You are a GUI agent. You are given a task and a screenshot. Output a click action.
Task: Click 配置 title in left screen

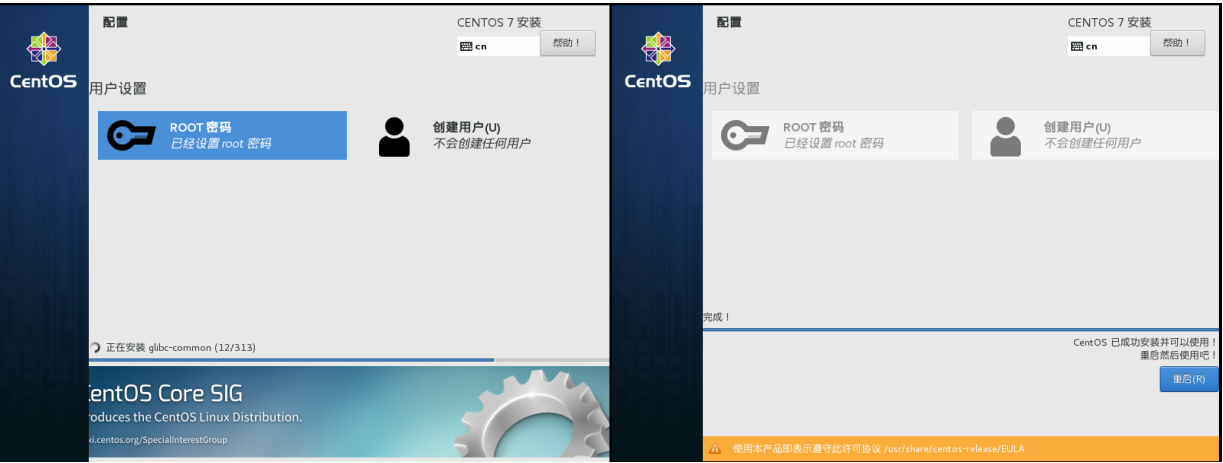point(115,22)
